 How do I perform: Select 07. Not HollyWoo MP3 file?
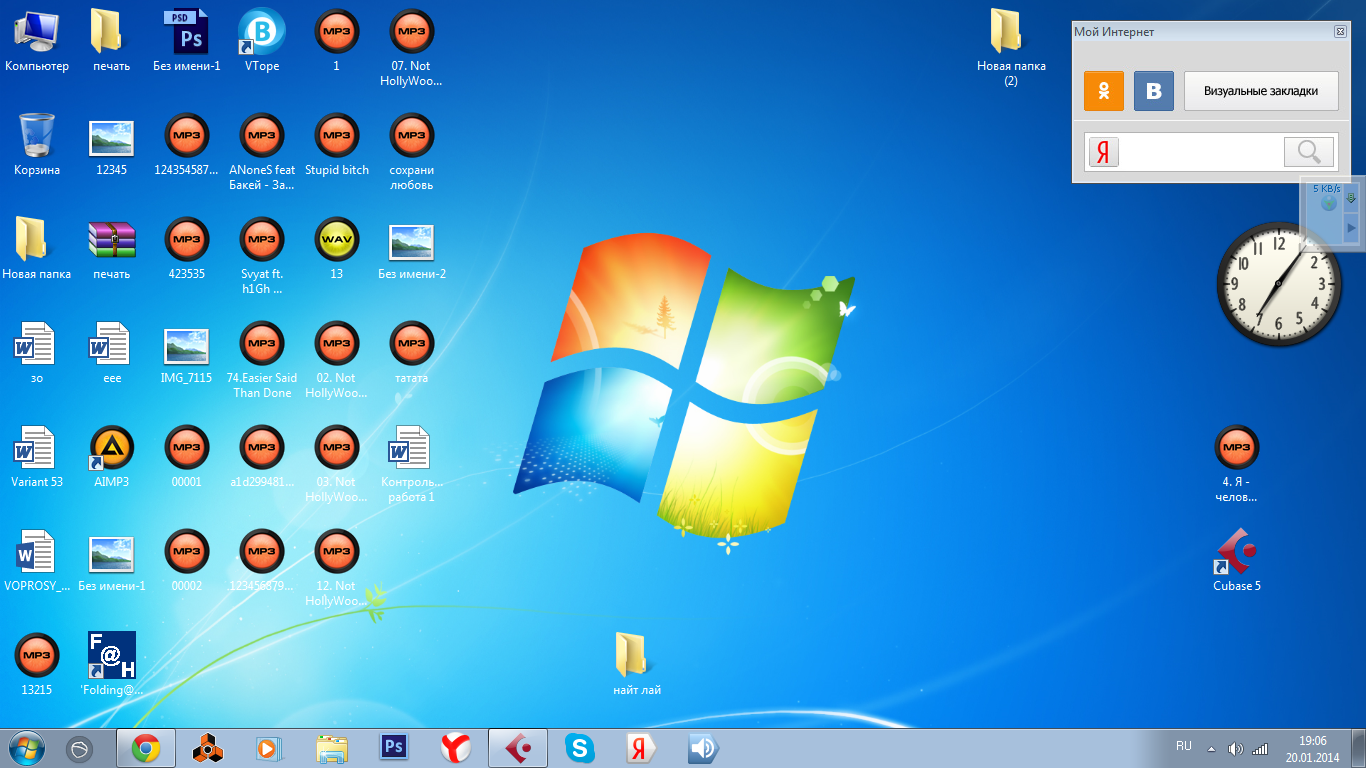click(x=411, y=48)
